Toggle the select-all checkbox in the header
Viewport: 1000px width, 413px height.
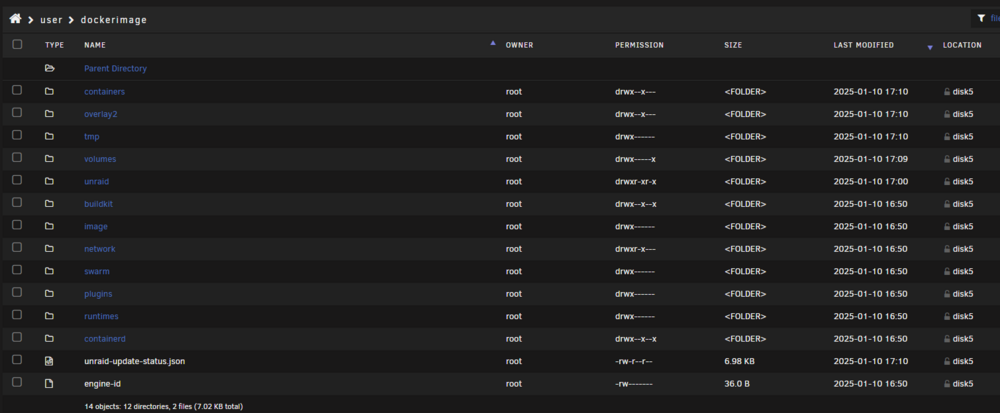(x=17, y=44)
